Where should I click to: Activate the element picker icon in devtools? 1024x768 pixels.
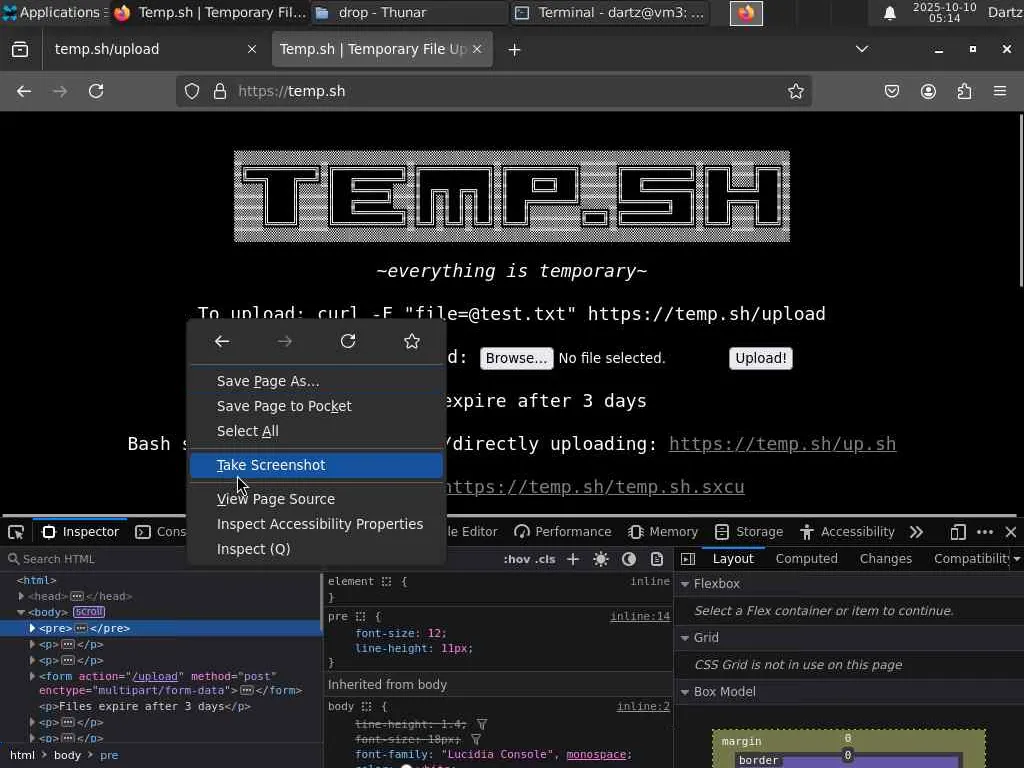pos(16,532)
